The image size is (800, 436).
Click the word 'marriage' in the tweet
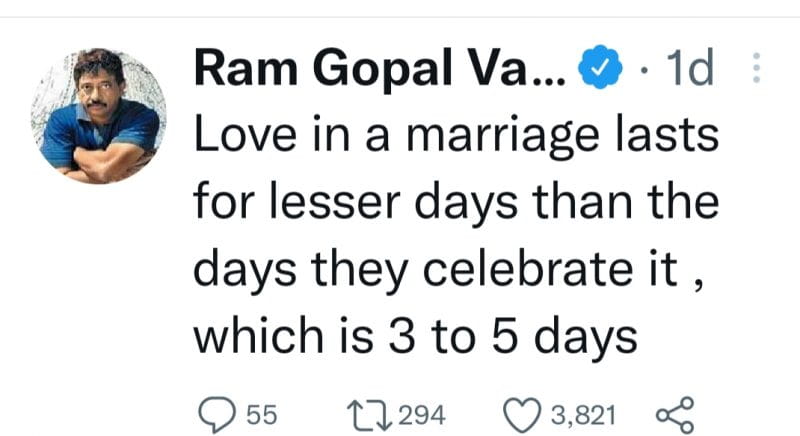pyautogui.click(x=503, y=137)
